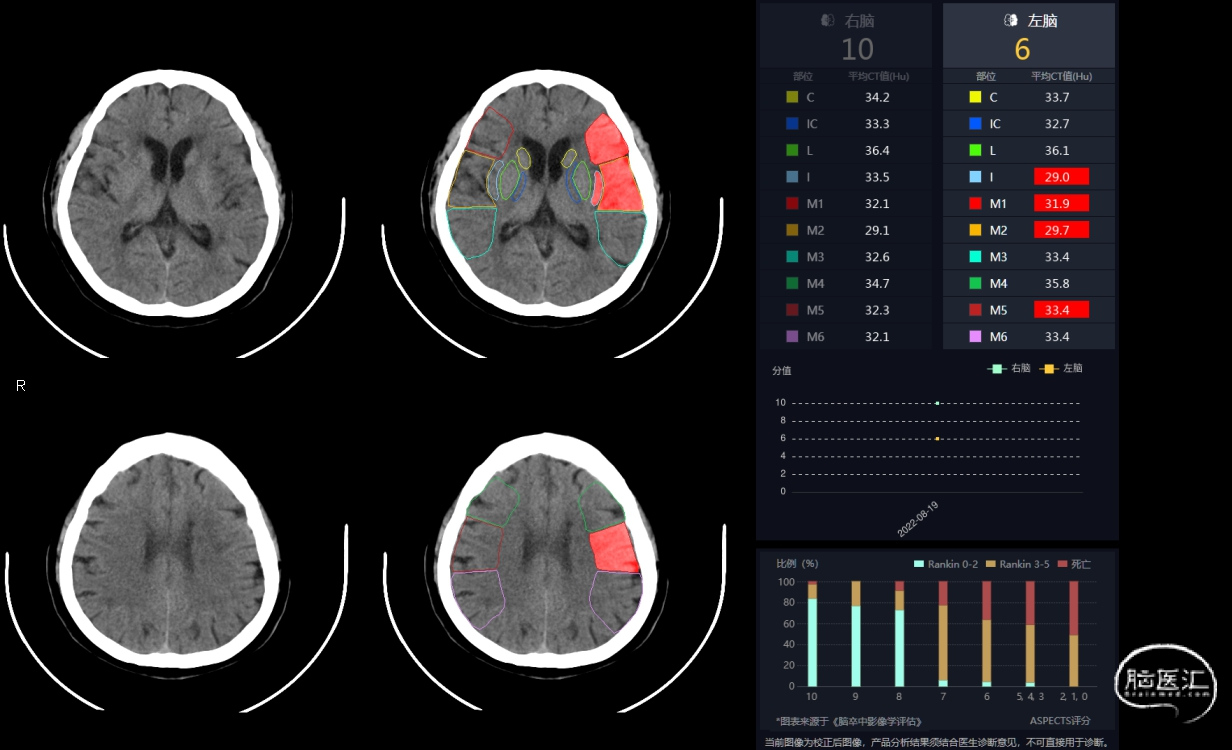Click left brain M1 red color swatch
The width and height of the screenshot is (1232, 750).
click(x=975, y=204)
